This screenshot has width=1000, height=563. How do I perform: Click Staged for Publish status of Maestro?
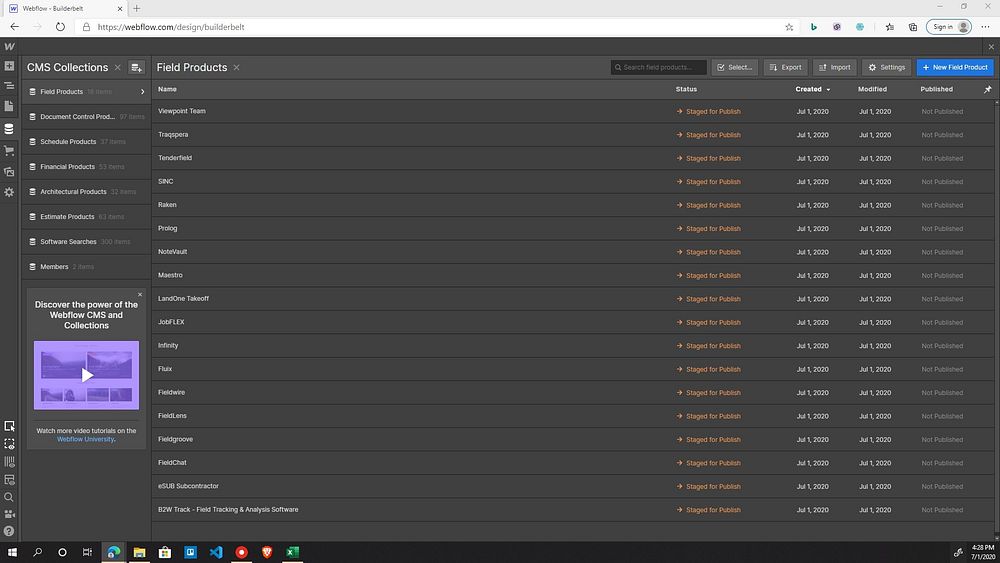coord(709,275)
